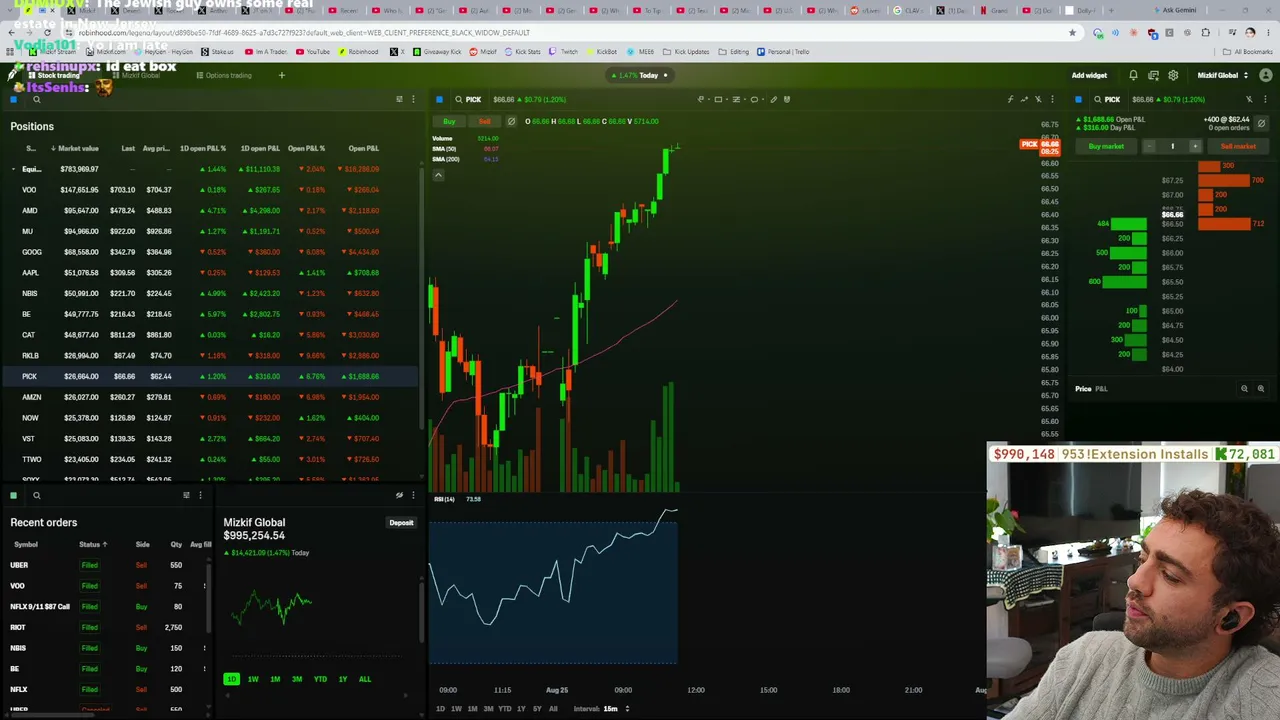Search in the Recent orders widget
1280x720 pixels.
click(x=36, y=495)
